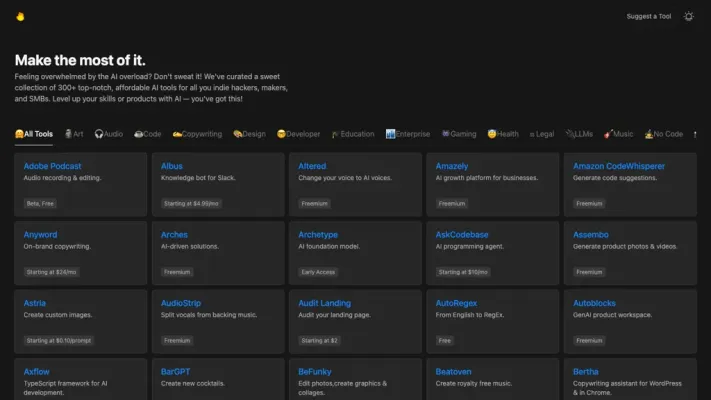Click the Freemium tag on Altered card
The width and height of the screenshot is (711, 400).
(314, 203)
